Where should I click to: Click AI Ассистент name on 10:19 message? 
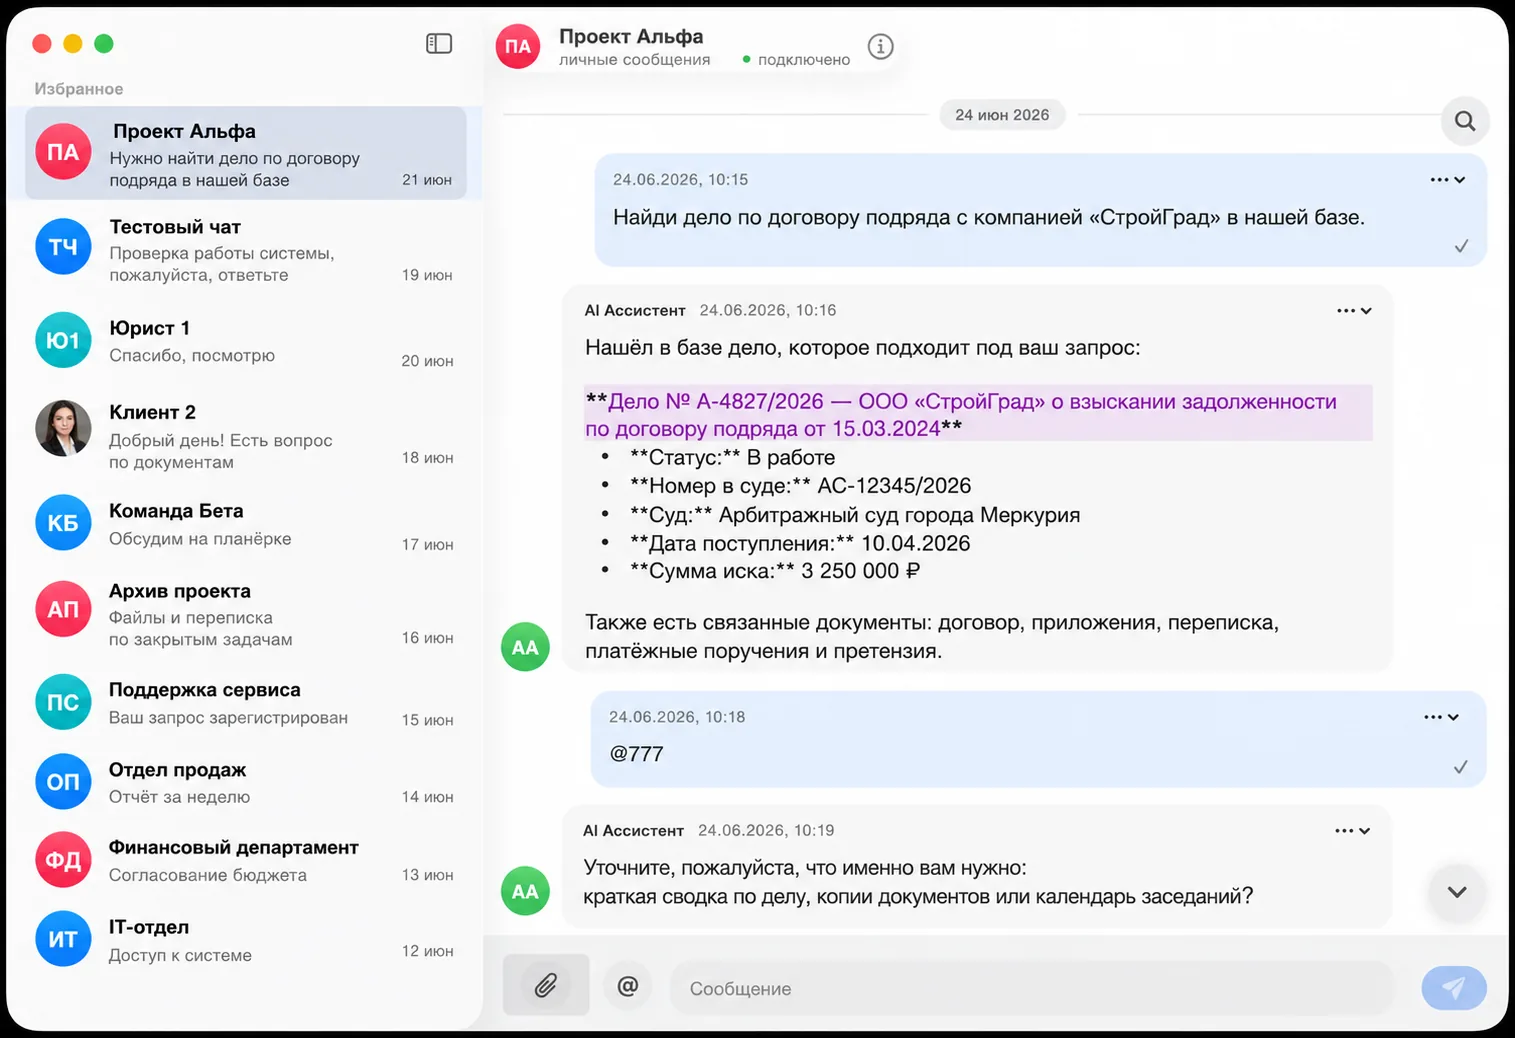pyautogui.click(x=634, y=831)
